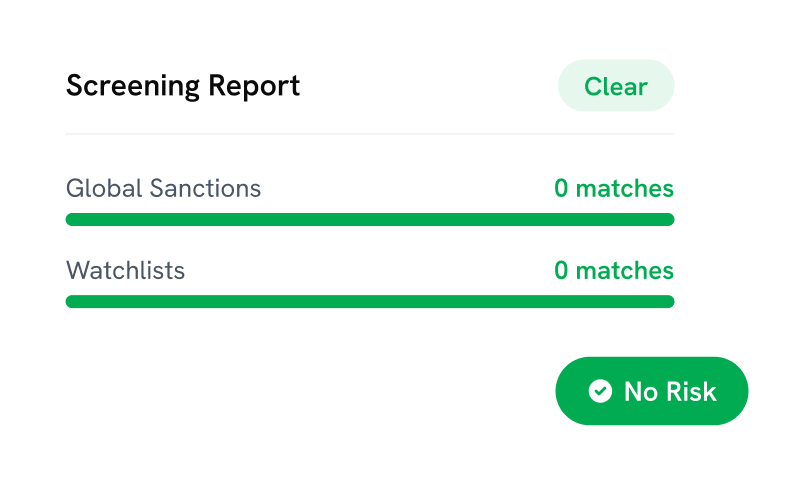Open Global Sanctions 0 matches result

pos(614,188)
